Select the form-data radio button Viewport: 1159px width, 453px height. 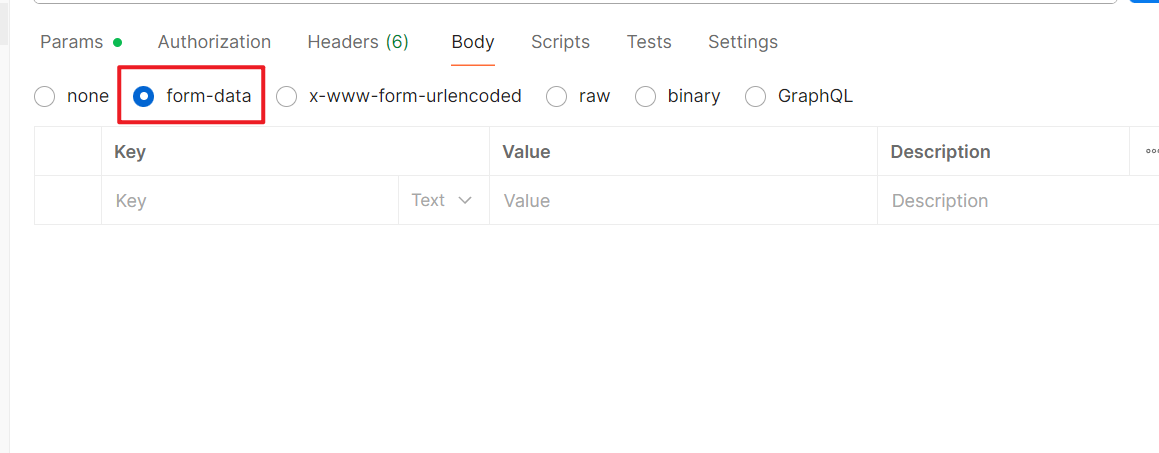(143, 96)
